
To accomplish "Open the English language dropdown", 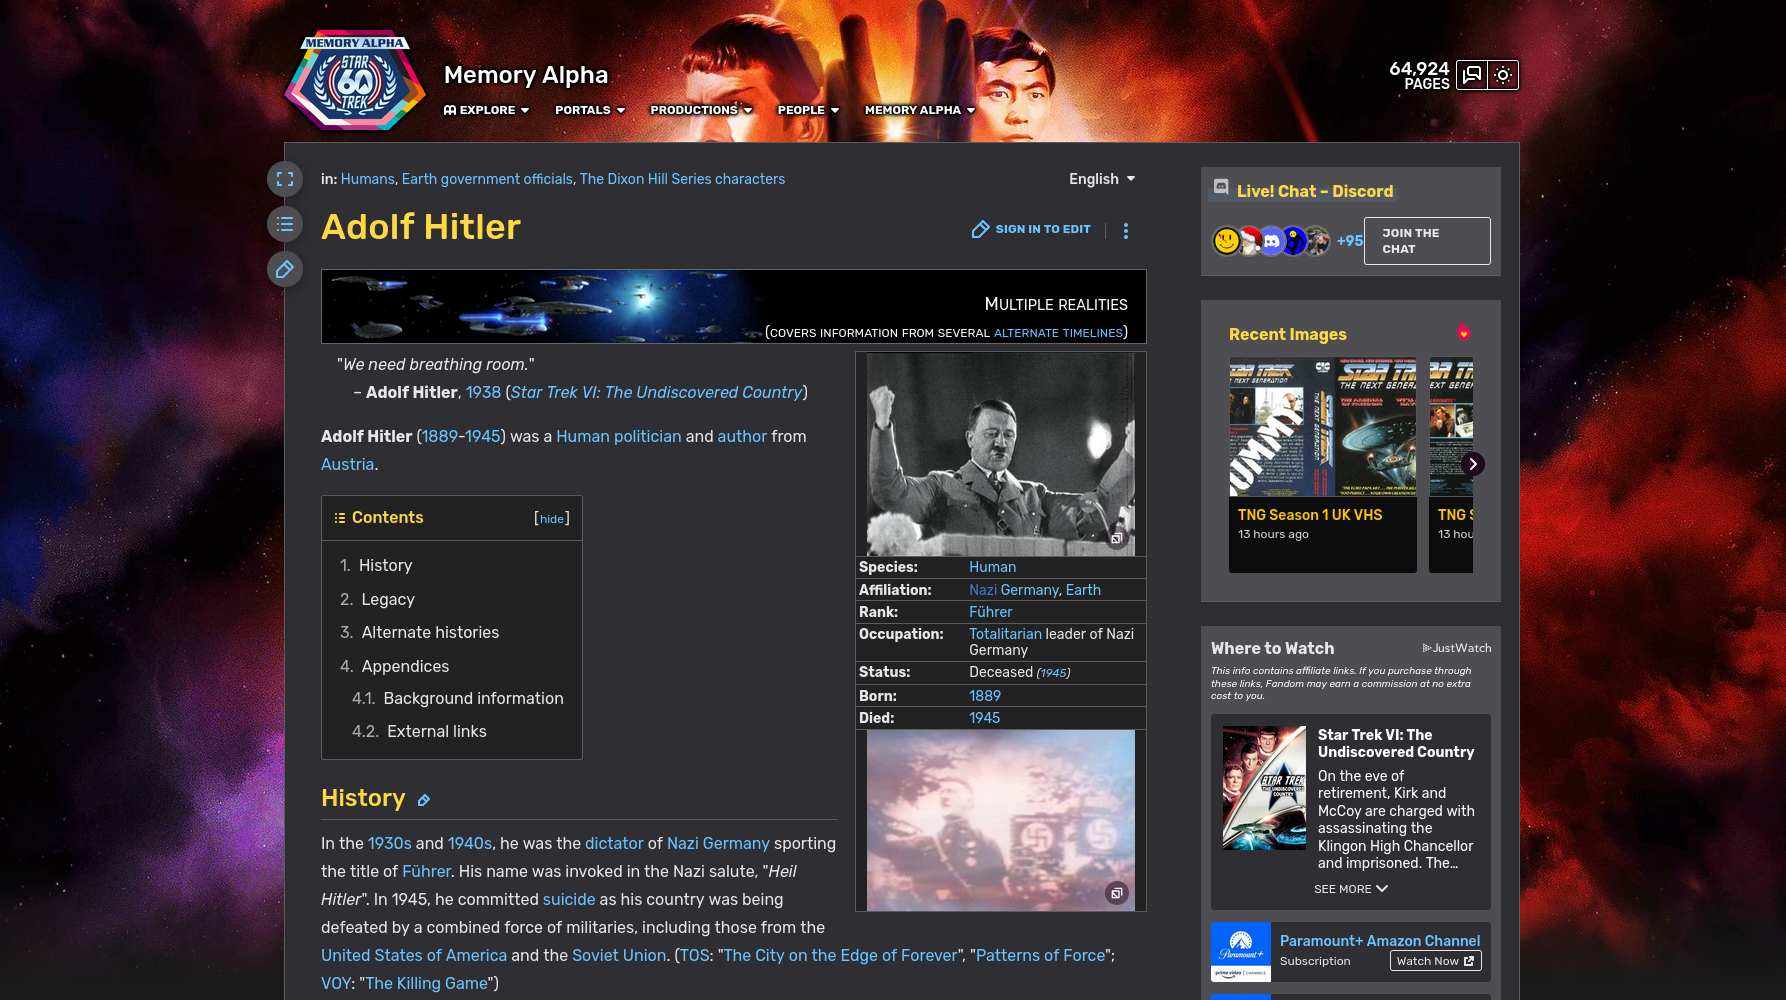I will (x=1102, y=179).
